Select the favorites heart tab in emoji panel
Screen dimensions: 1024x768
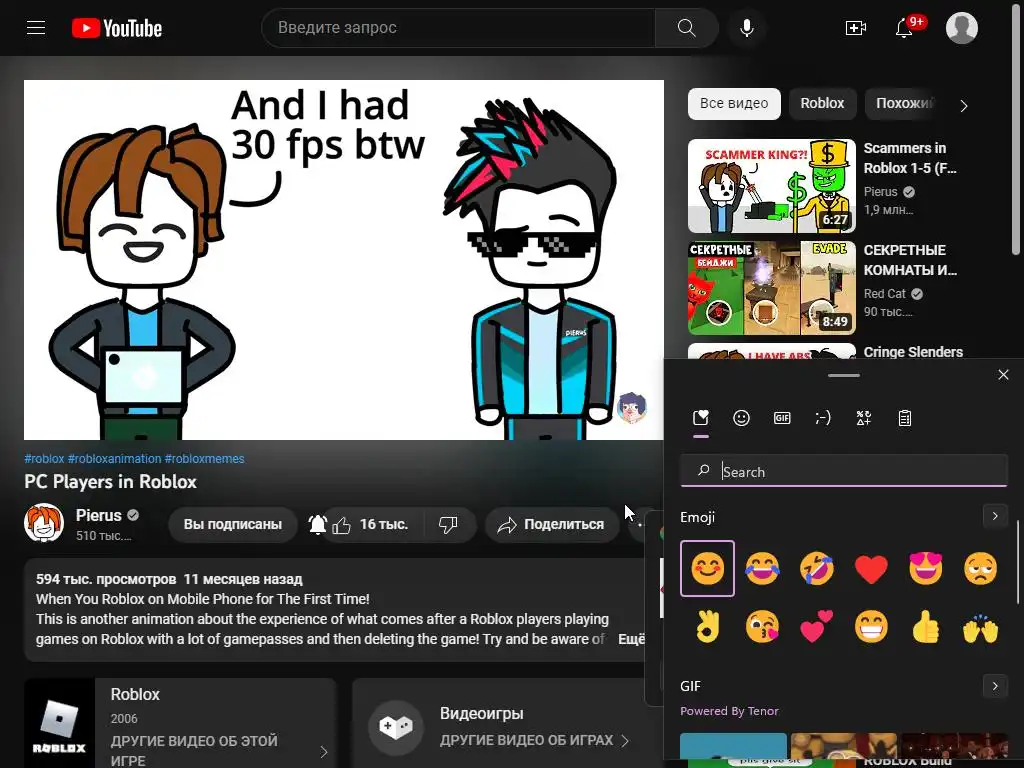pyautogui.click(x=701, y=418)
